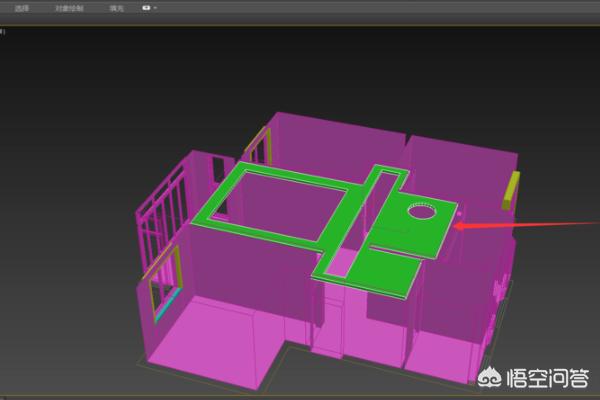Open the 对象绘制 ribbon tab
Viewport: 600px width, 400px height.
coord(69,8)
